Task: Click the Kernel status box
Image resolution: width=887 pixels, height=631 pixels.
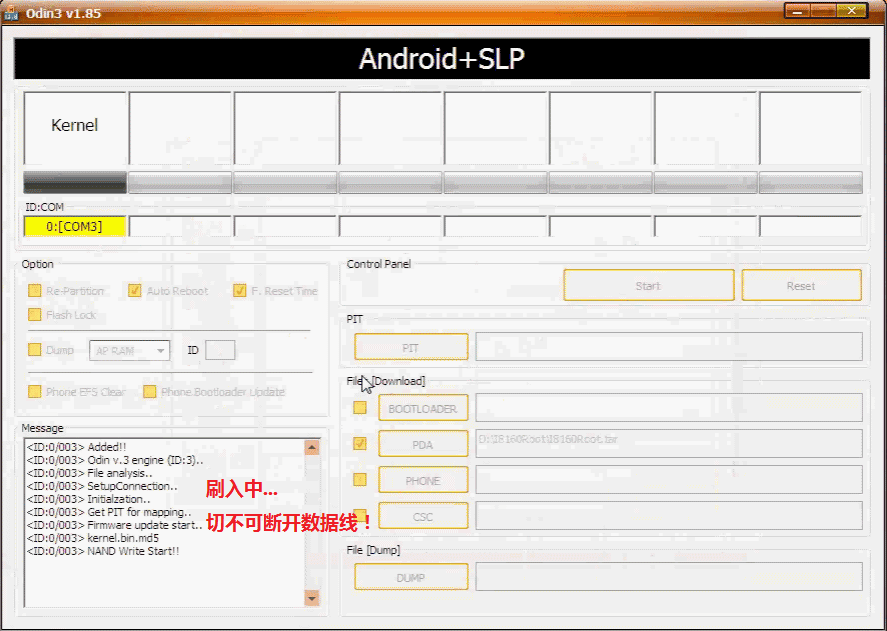Action: (x=75, y=128)
